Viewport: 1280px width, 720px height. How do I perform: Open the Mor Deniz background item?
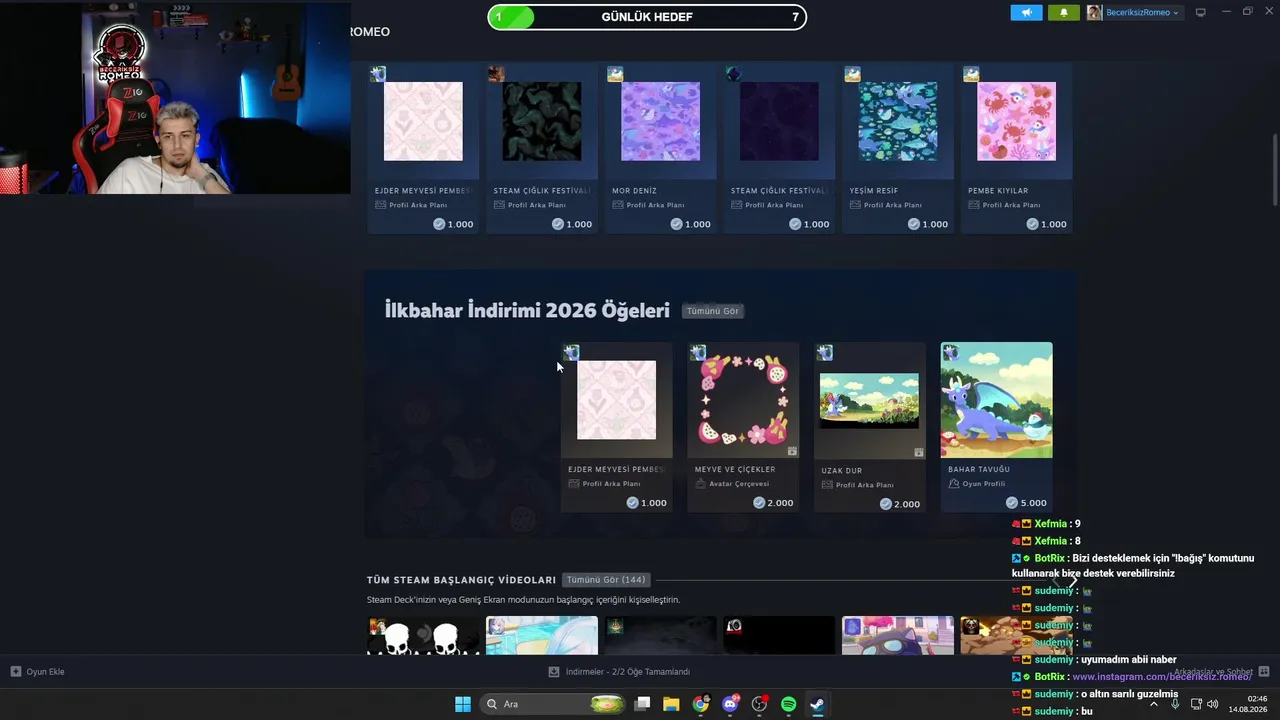(661, 121)
